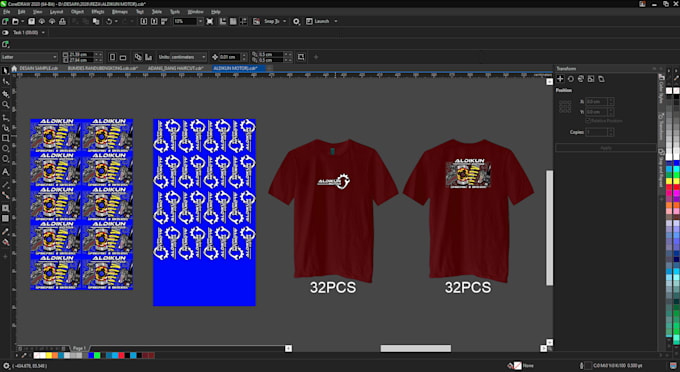
Task: Open the Layout menu
Action: 56,12
